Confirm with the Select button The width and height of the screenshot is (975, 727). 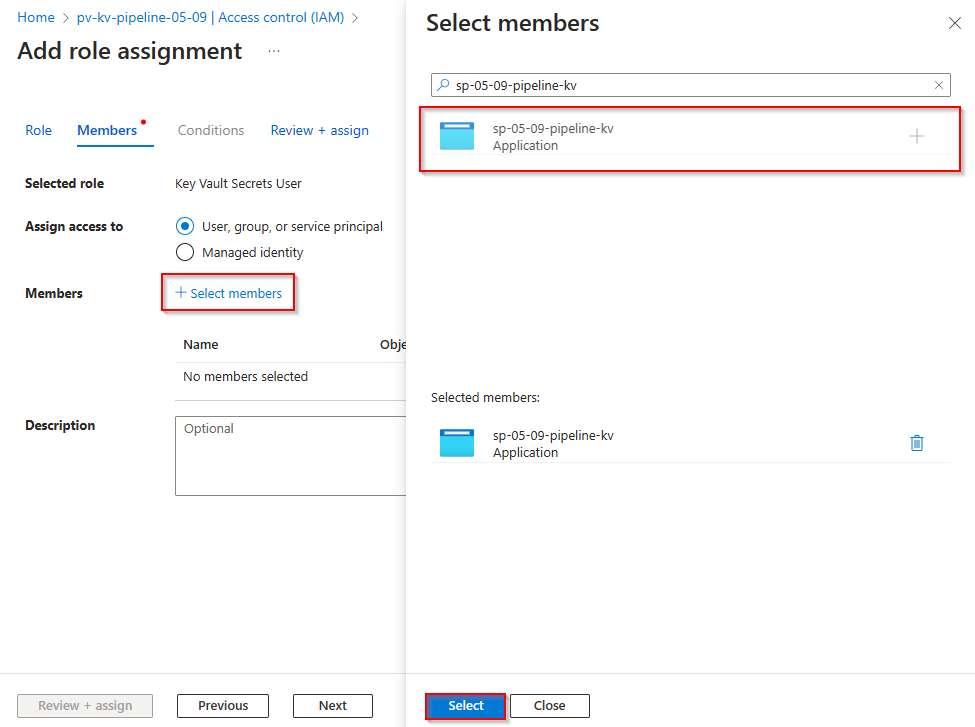coord(465,705)
